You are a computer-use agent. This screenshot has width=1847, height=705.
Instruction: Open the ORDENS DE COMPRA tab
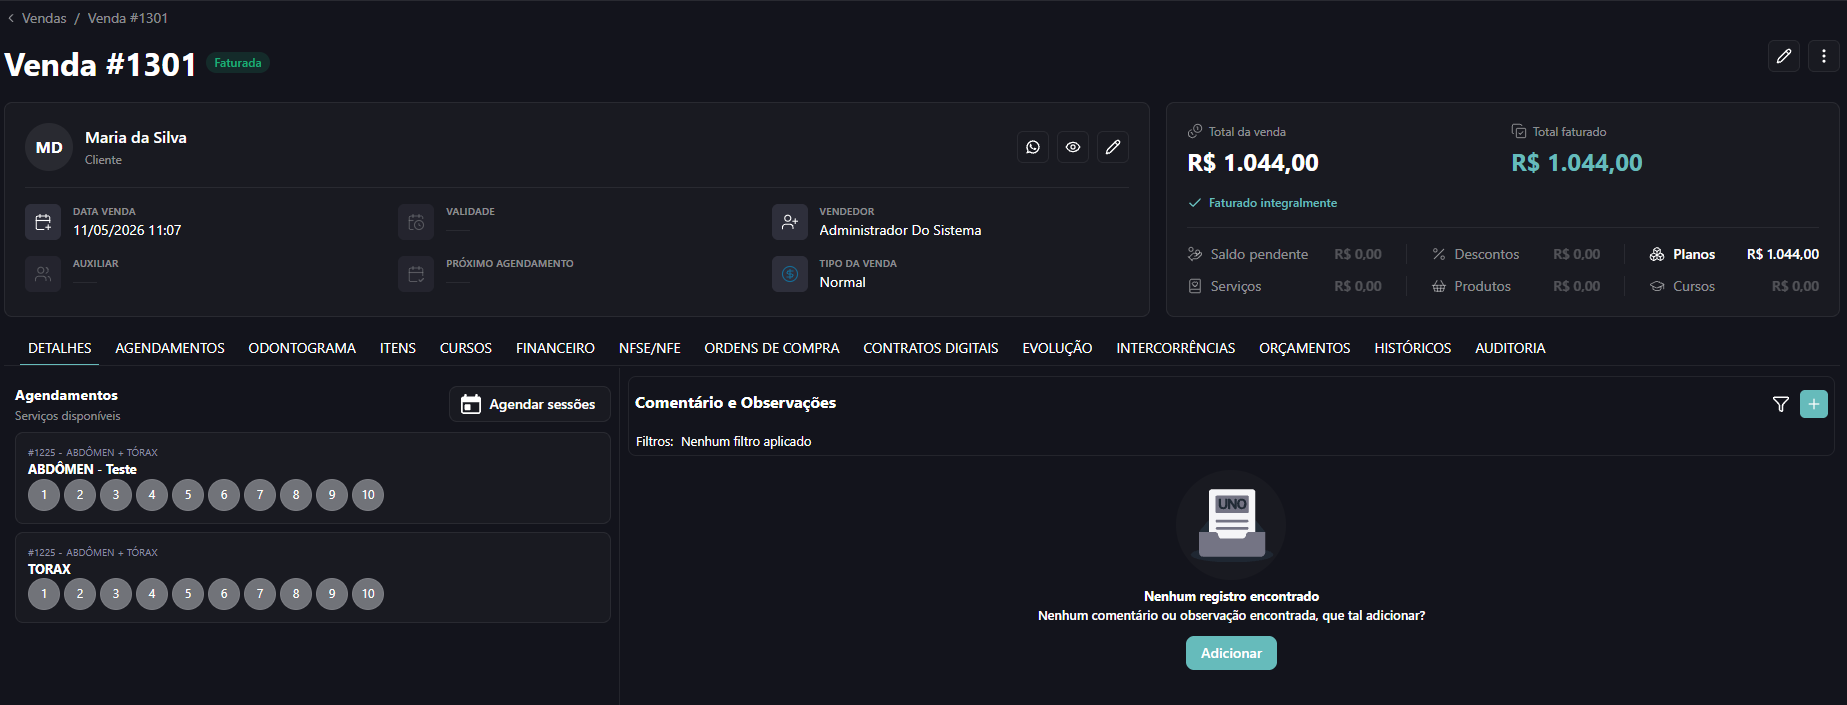772,348
